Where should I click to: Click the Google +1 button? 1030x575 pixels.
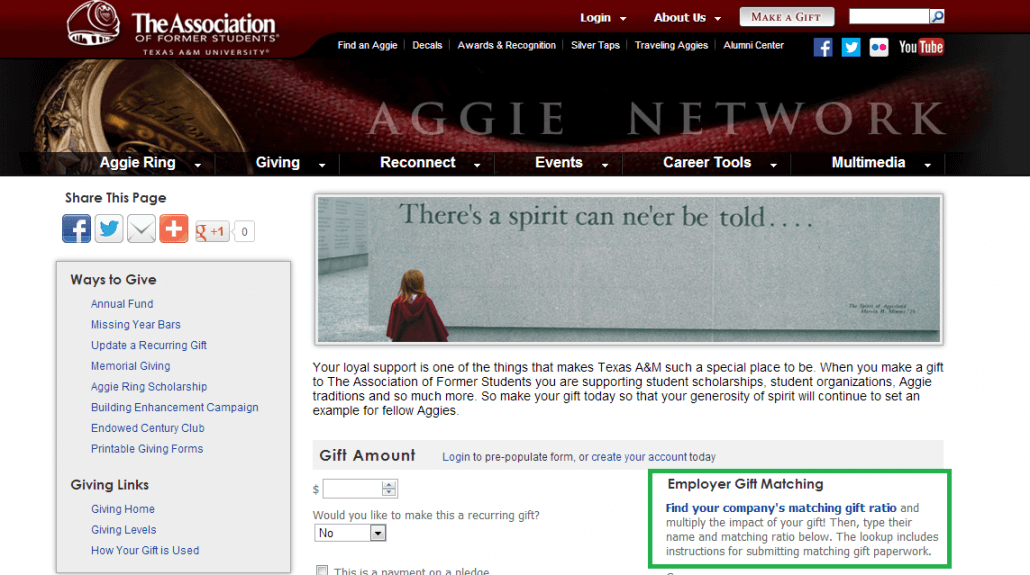(212, 232)
